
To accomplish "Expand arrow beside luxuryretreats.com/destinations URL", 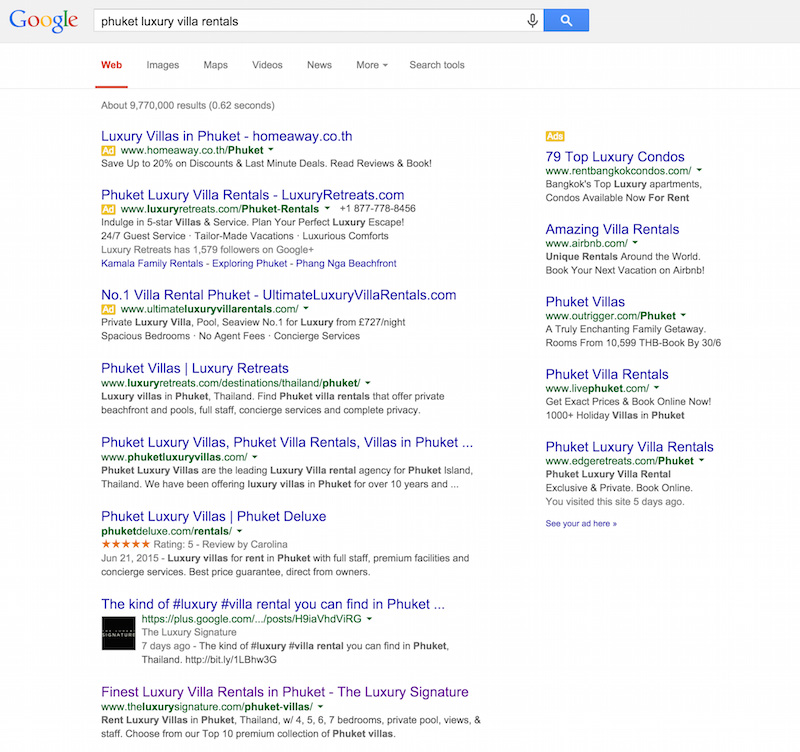I will click(368, 383).
